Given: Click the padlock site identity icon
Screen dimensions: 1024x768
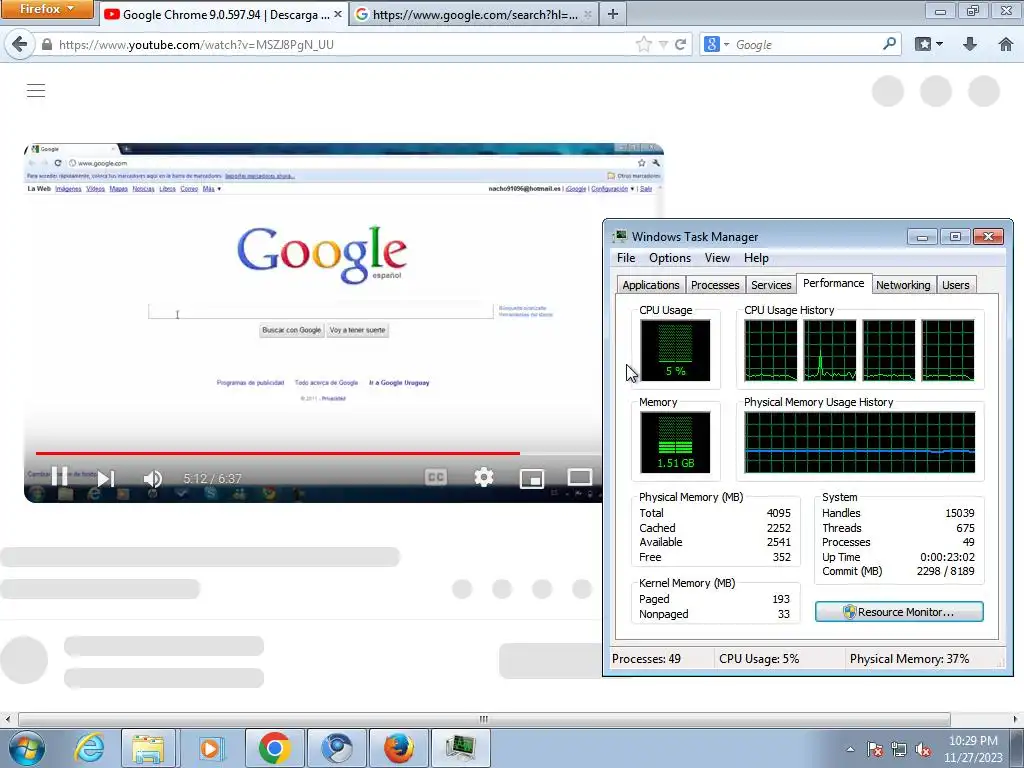Looking at the screenshot, I should point(46,44).
